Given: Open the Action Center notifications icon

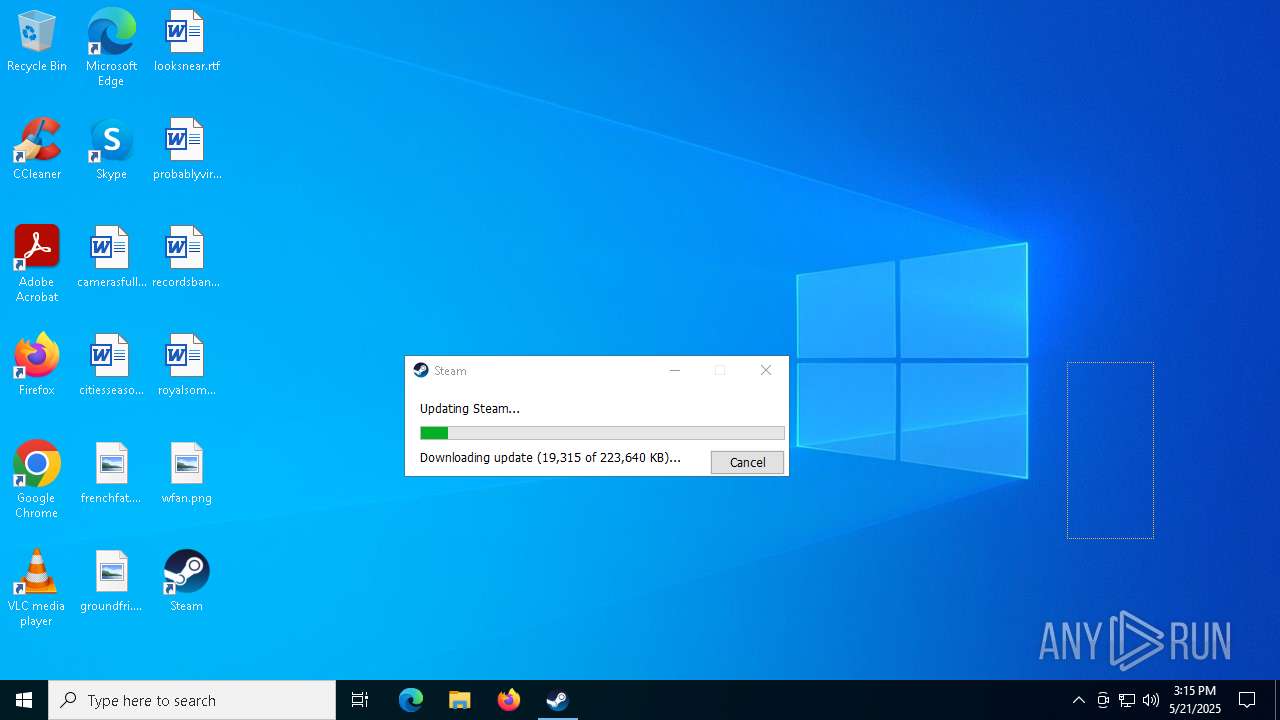Looking at the screenshot, I should 1247,700.
